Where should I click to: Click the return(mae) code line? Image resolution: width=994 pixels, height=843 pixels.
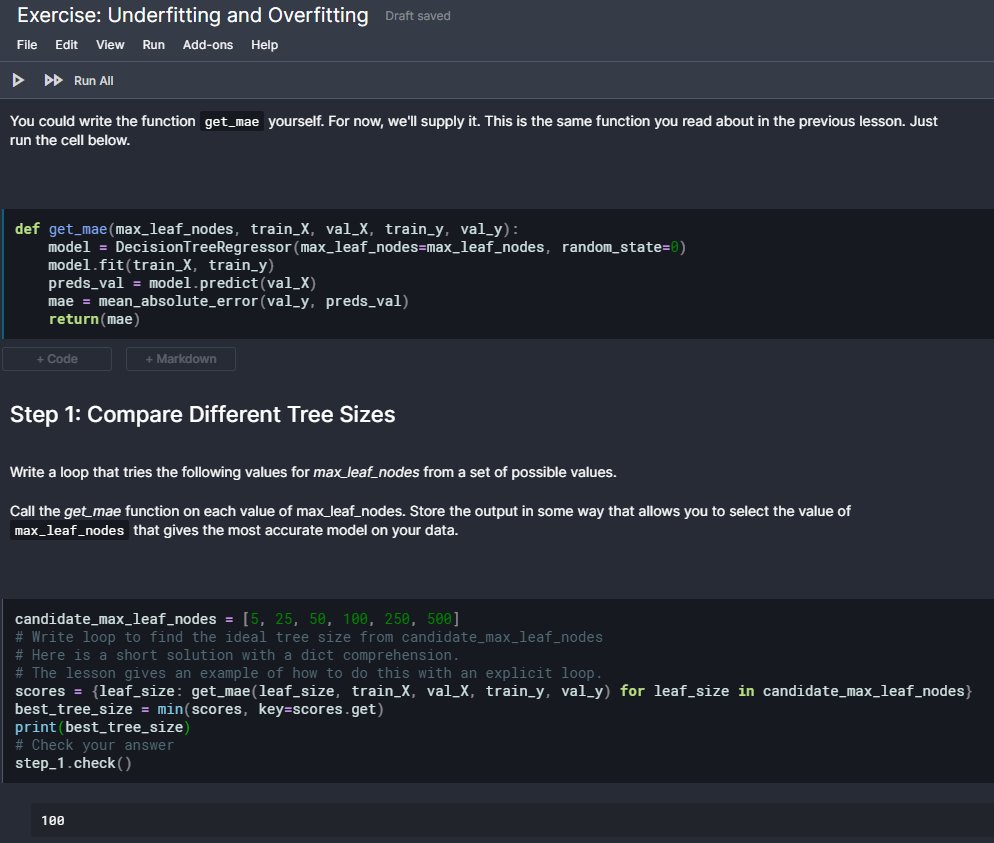point(94,319)
